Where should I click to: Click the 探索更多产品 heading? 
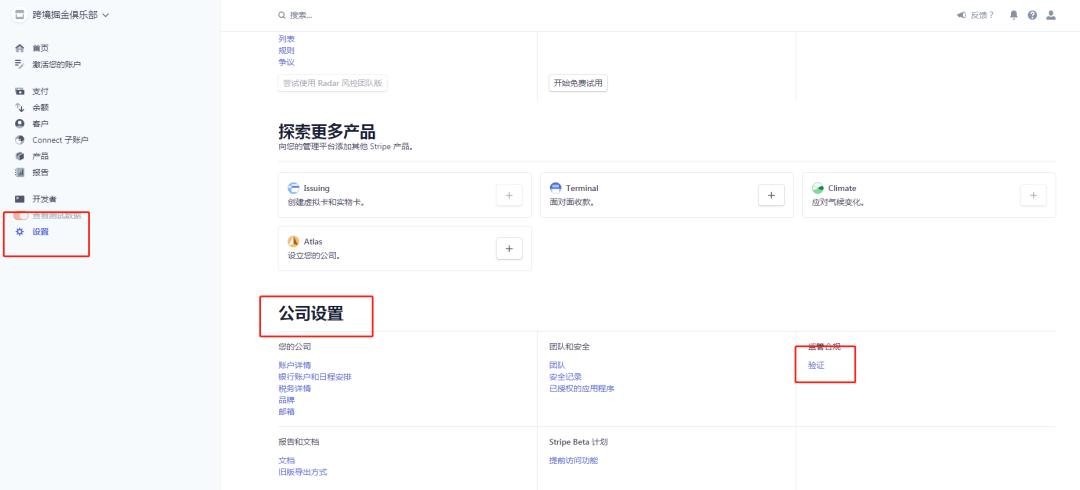click(326, 132)
